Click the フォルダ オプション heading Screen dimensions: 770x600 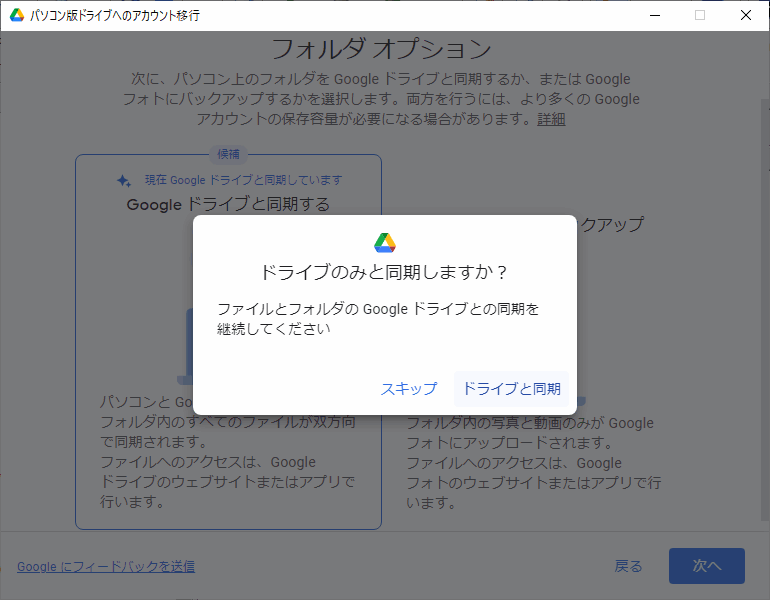coord(381,49)
